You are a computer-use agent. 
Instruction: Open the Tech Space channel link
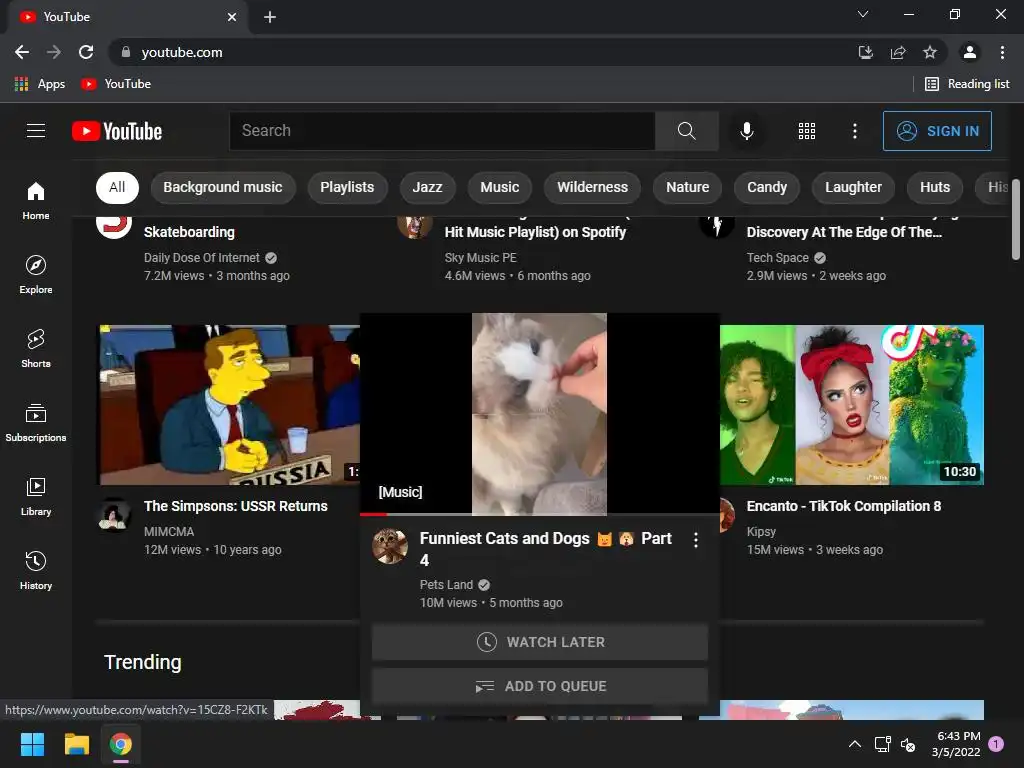coord(778,258)
